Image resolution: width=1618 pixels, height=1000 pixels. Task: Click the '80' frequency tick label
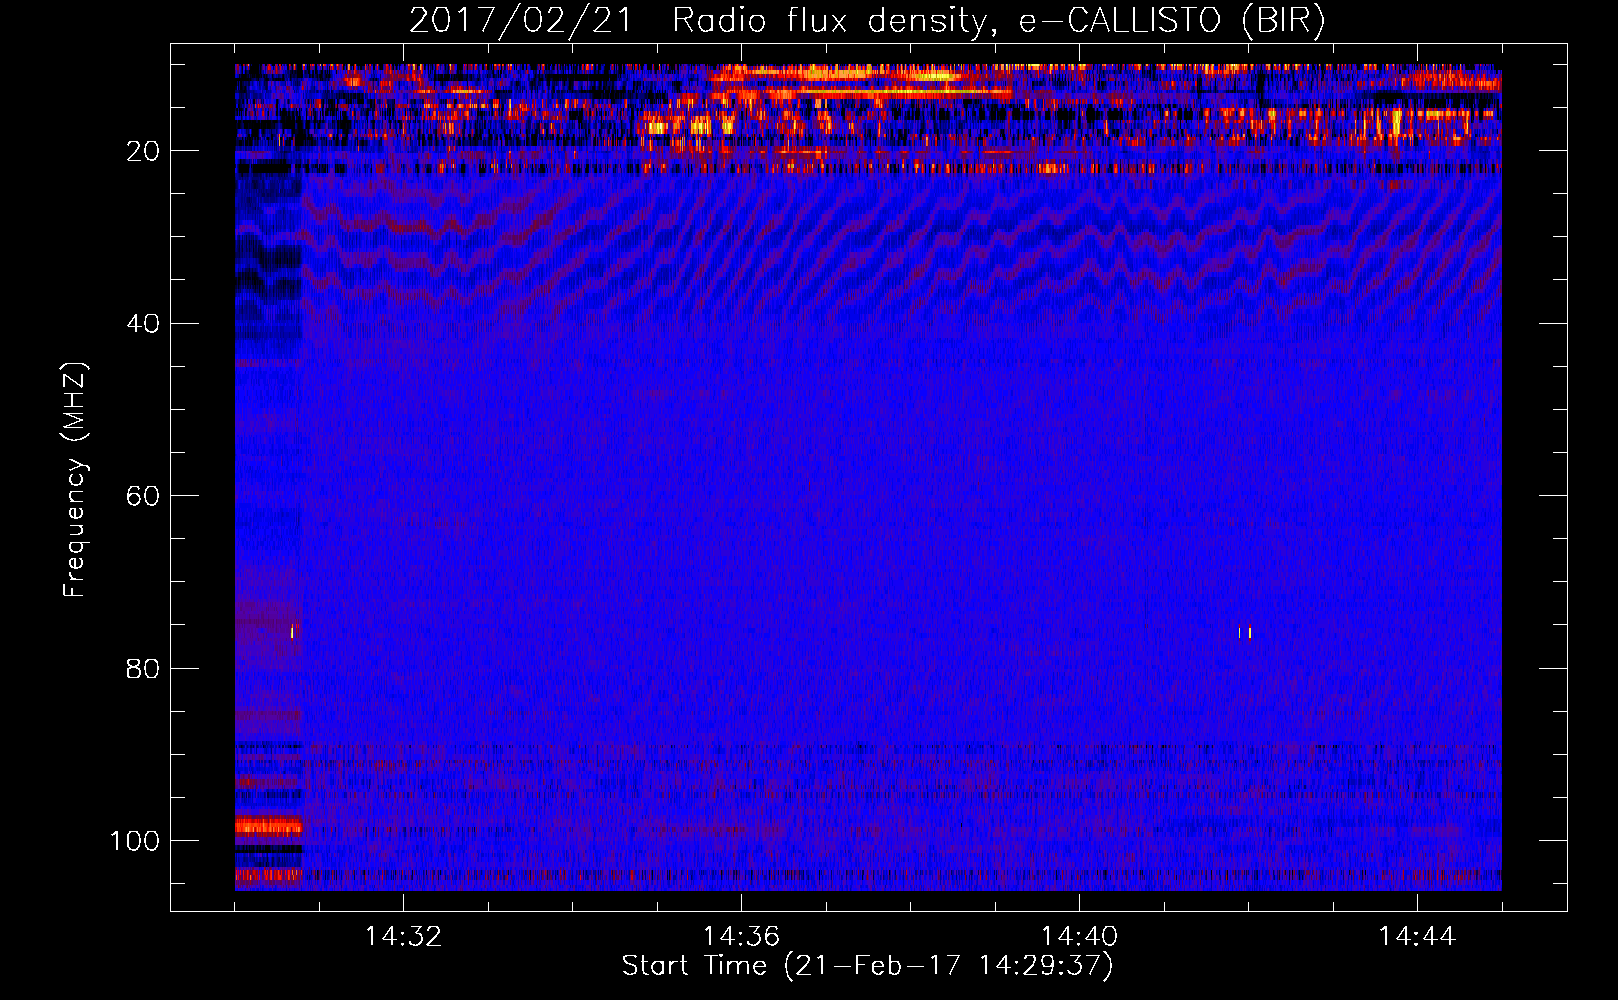point(143,668)
